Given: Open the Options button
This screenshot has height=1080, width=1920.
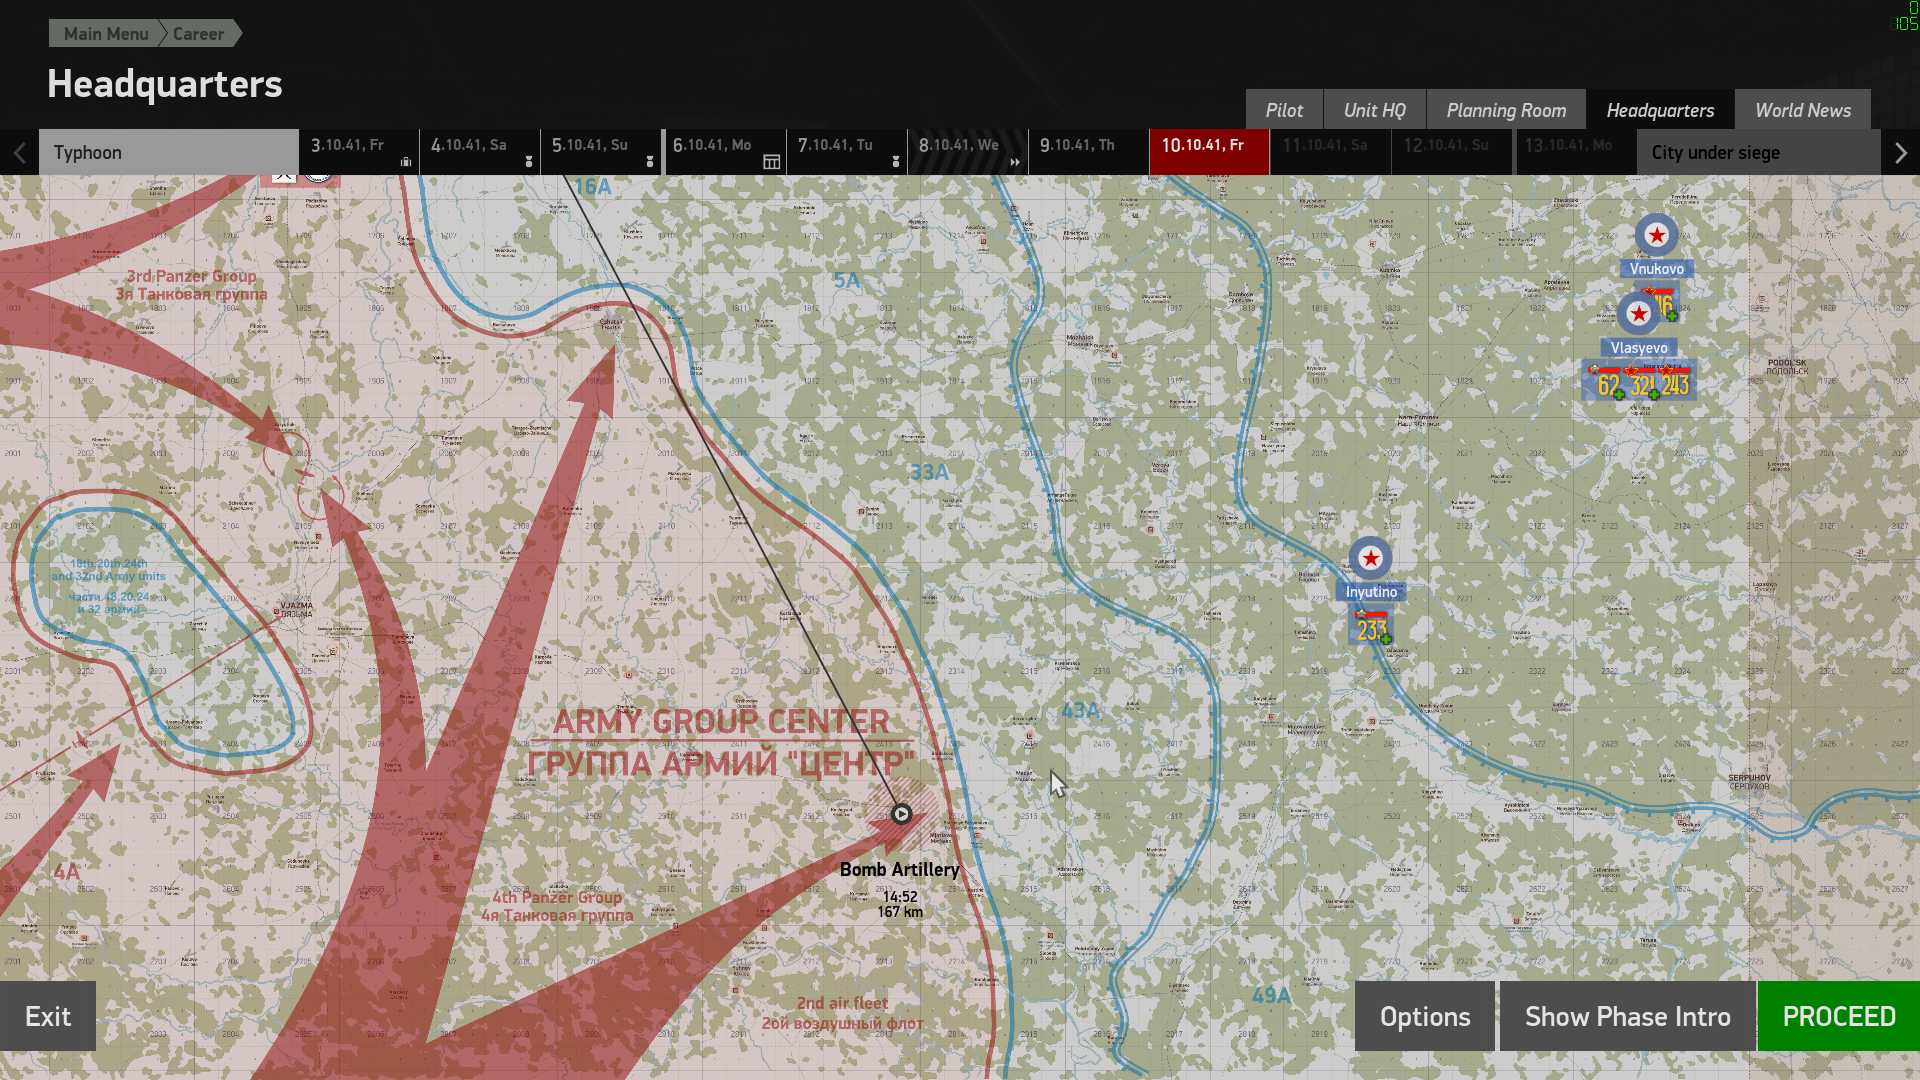Looking at the screenshot, I should 1424,1016.
